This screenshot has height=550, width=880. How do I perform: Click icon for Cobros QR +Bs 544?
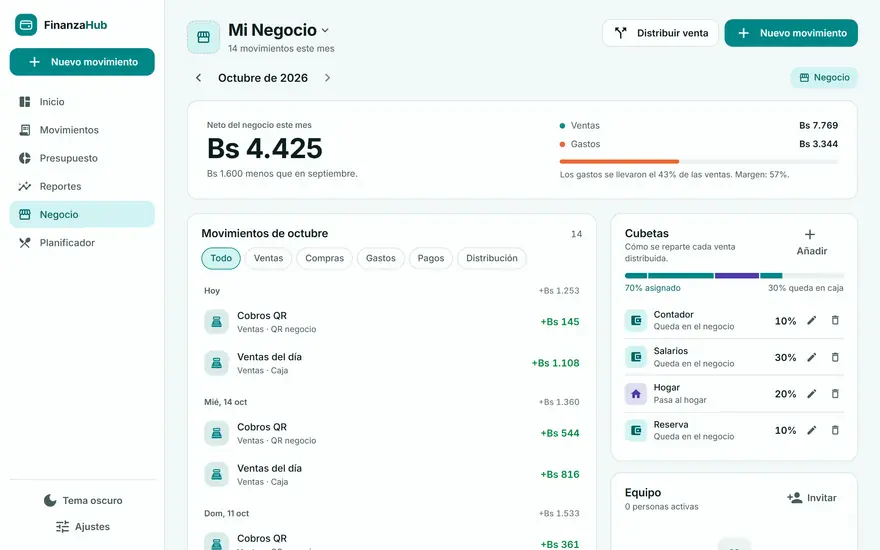pyautogui.click(x=216, y=433)
